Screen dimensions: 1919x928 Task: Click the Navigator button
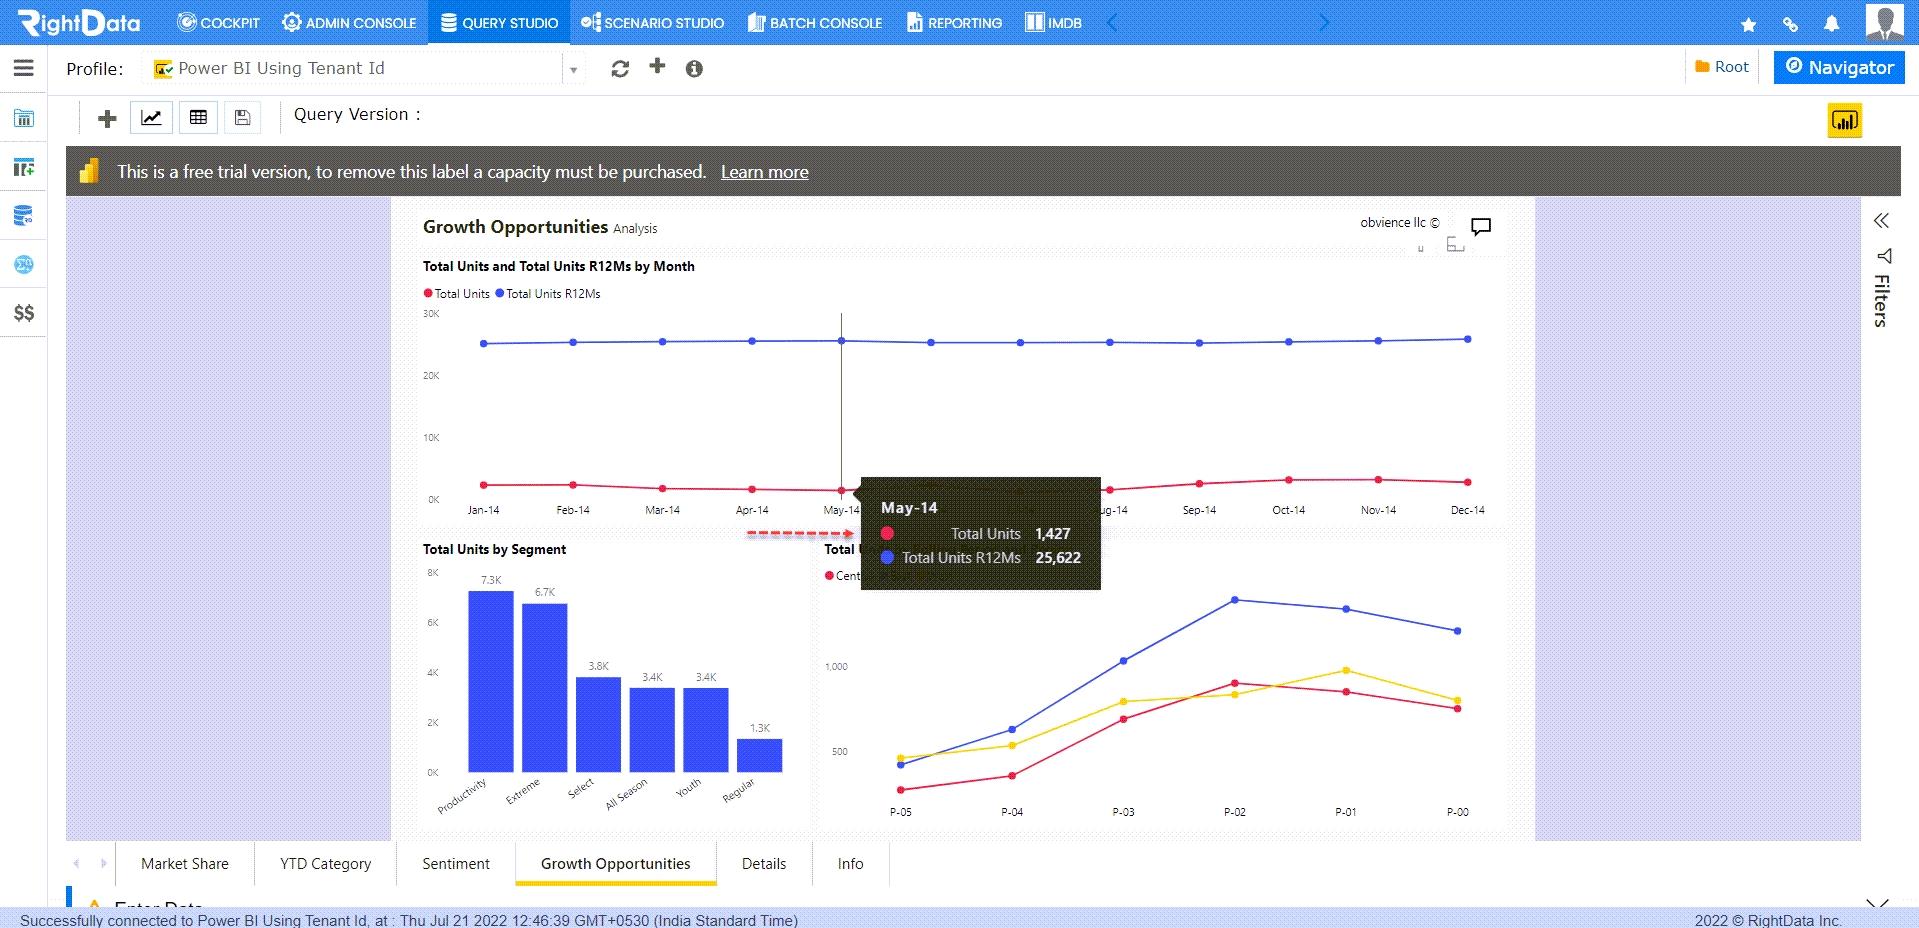(x=1839, y=67)
